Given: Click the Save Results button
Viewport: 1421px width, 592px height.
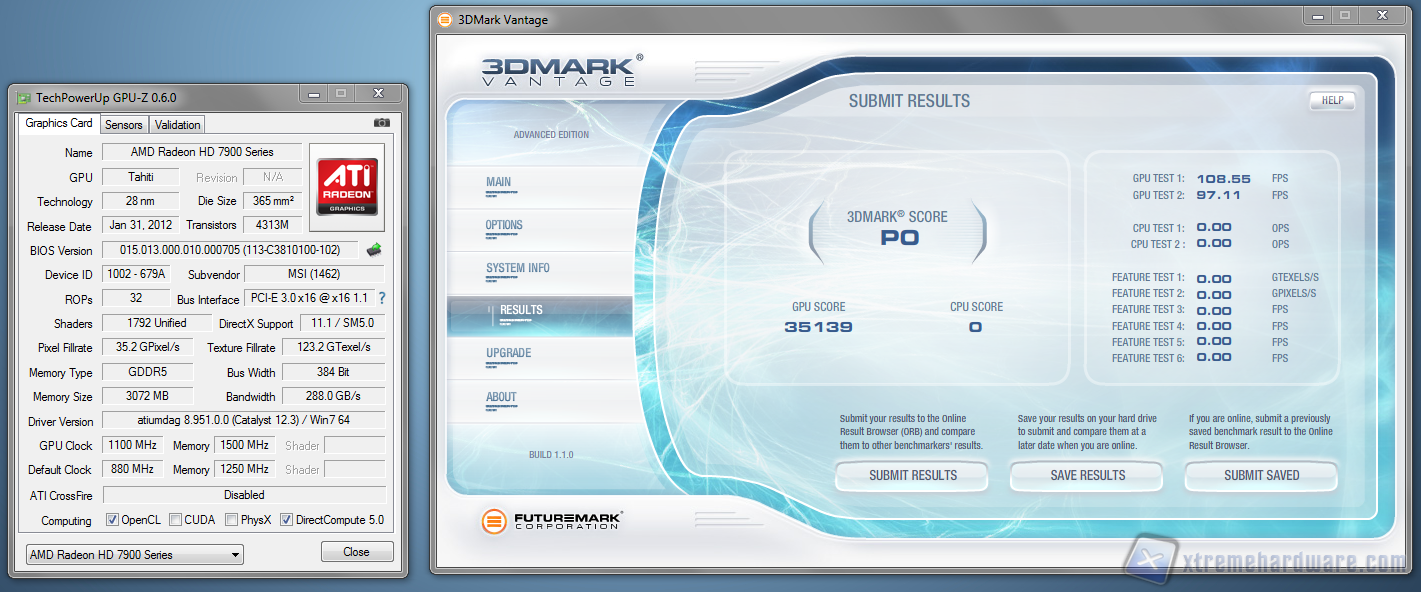Looking at the screenshot, I should pos(1087,476).
